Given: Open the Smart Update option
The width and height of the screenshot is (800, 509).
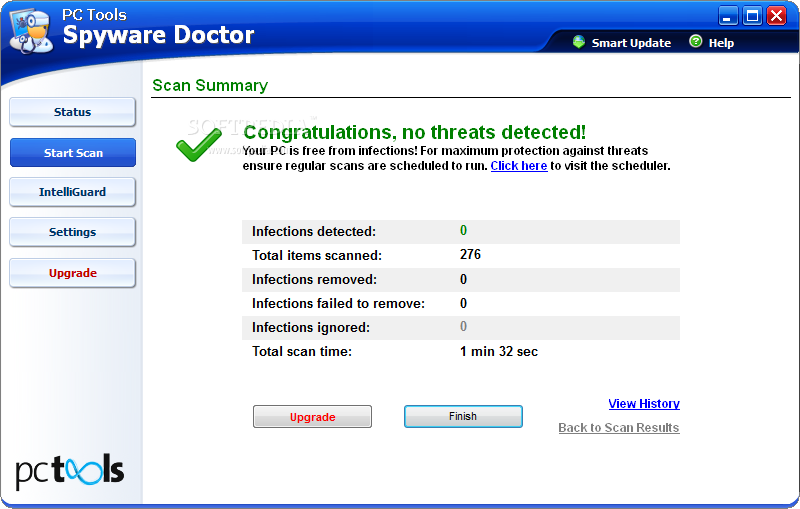Looking at the screenshot, I should click(631, 43).
